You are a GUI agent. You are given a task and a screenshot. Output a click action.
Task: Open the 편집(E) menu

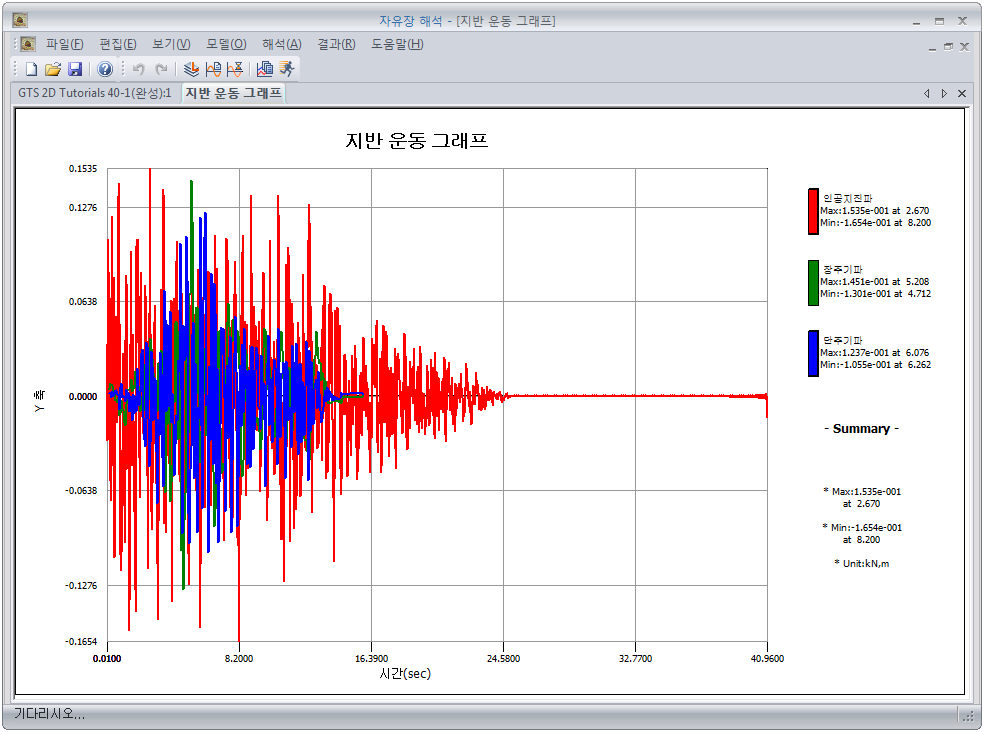[x=118, y=44]
